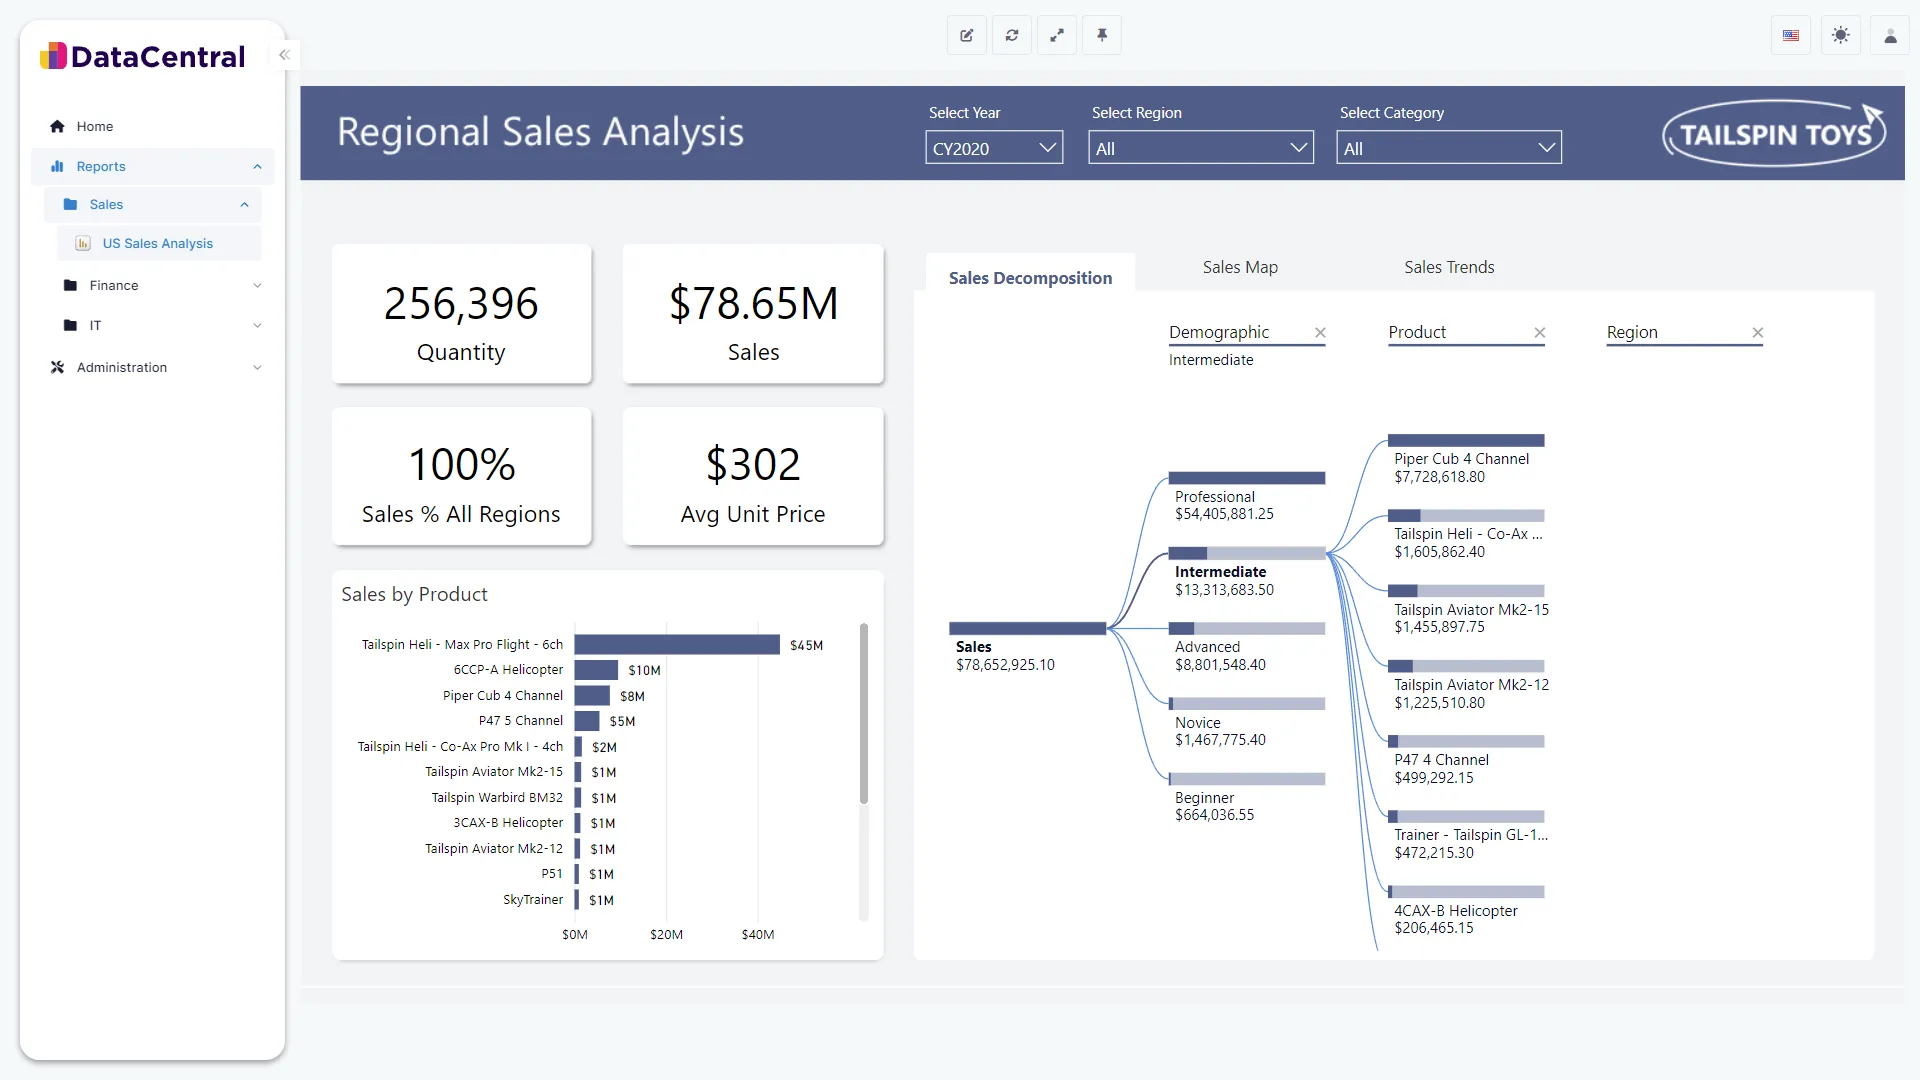The height and width of the screenshot is (1080, 1920).
Task: Switch to the Sales Trends tab
Action: point(1448,267)
